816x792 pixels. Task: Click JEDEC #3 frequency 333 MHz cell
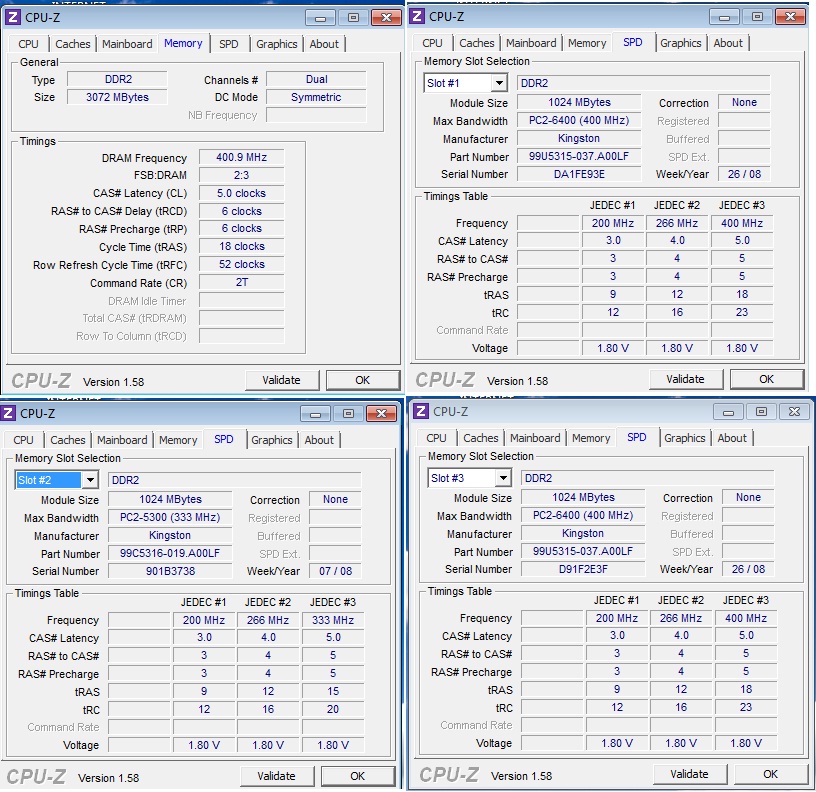tap(333, 620)
